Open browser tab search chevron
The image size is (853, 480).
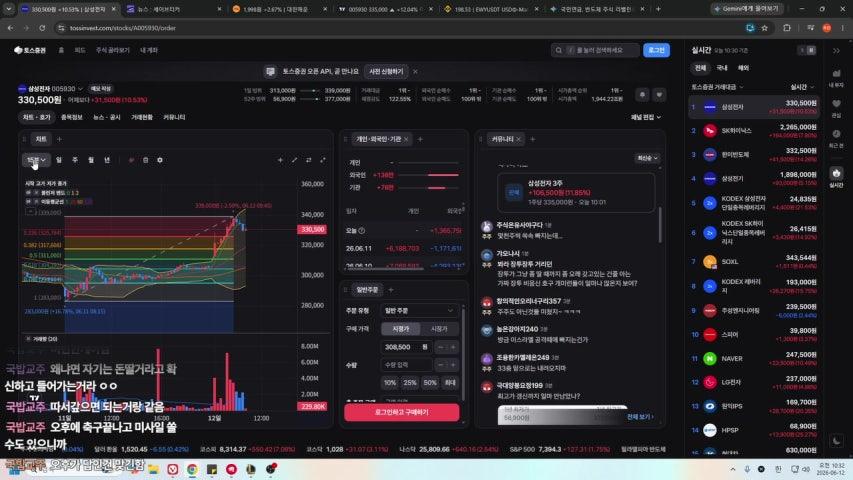click(x=9, y=9)
